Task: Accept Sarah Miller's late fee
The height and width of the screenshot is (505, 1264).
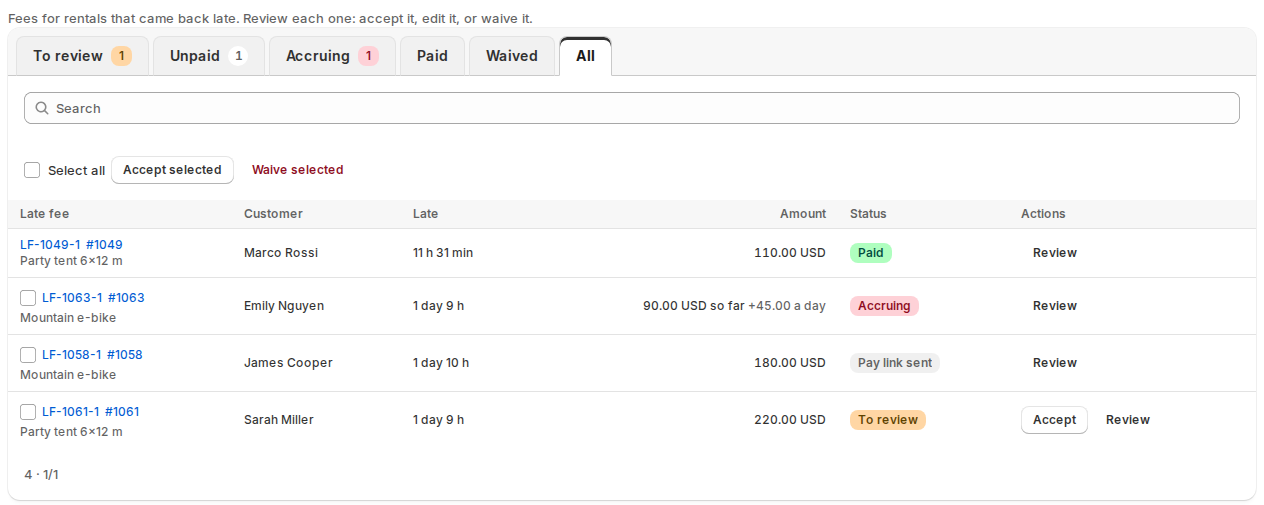Action: click(1054, 420)
